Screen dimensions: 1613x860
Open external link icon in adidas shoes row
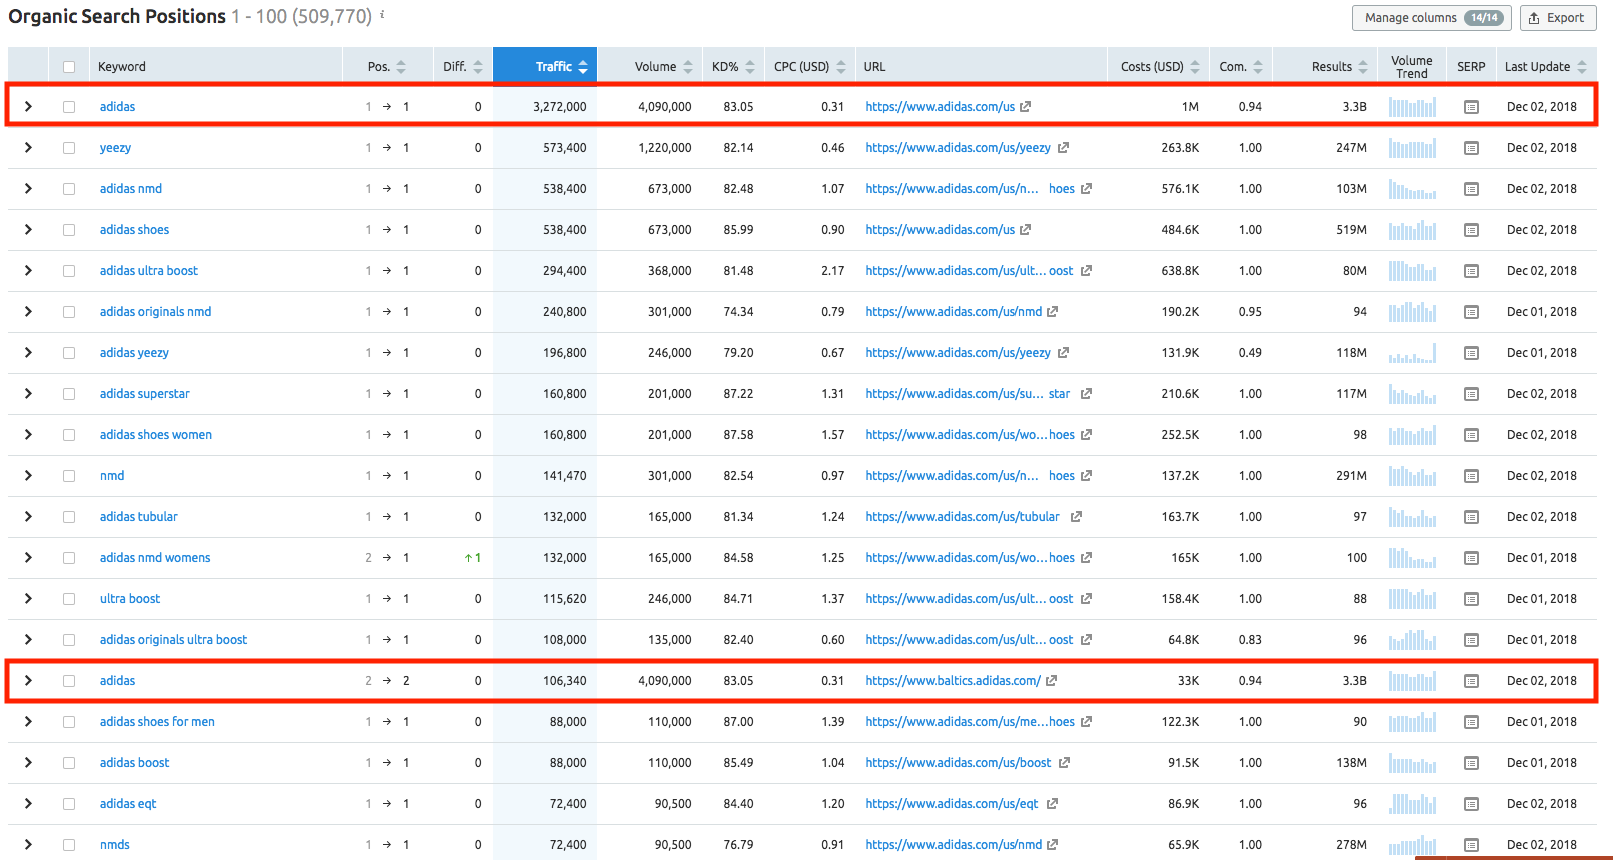pyautogui.click(x=1025, y=229)
